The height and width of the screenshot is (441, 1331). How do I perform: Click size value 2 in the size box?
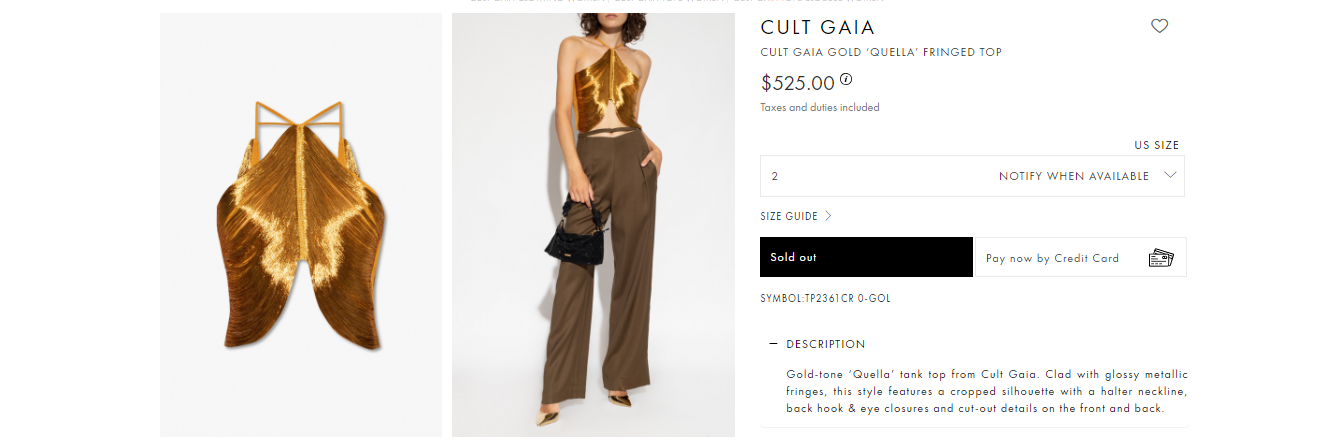click(774, 176)
